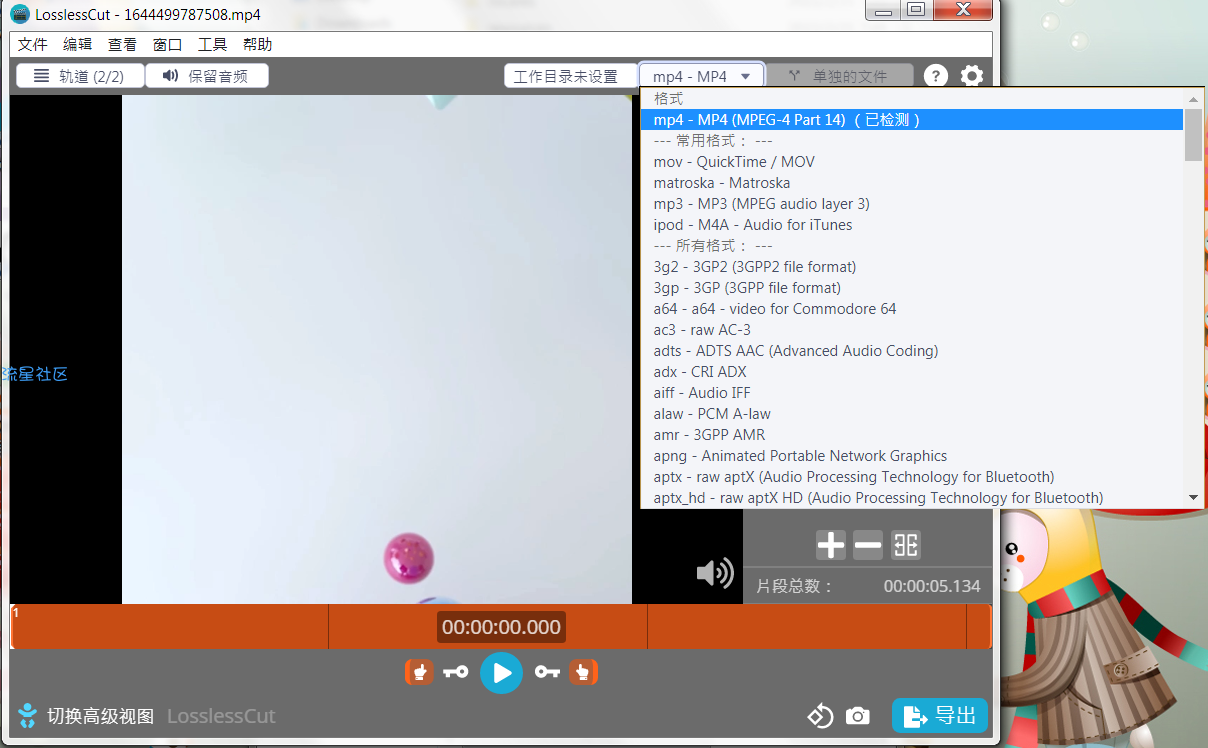This screenshot has height=748, width=1208.
Task: Click LosslessCut app icon in title bar
Action: [20, 14]
